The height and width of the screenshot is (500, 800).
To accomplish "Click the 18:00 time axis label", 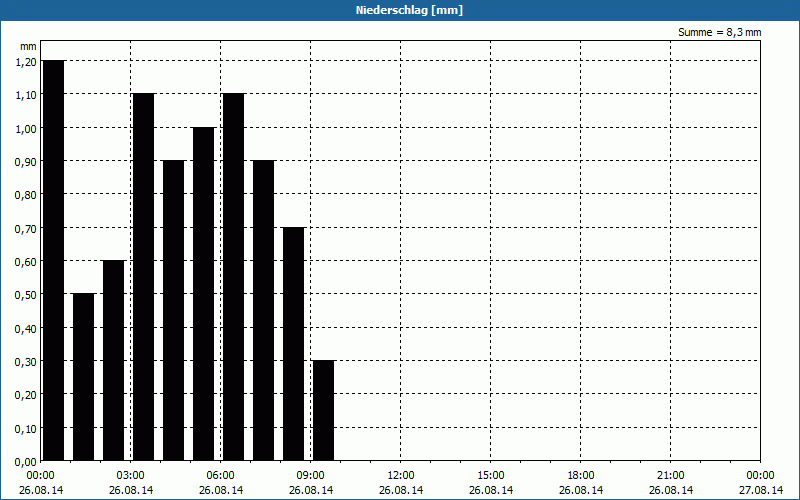I will [581, 476].
